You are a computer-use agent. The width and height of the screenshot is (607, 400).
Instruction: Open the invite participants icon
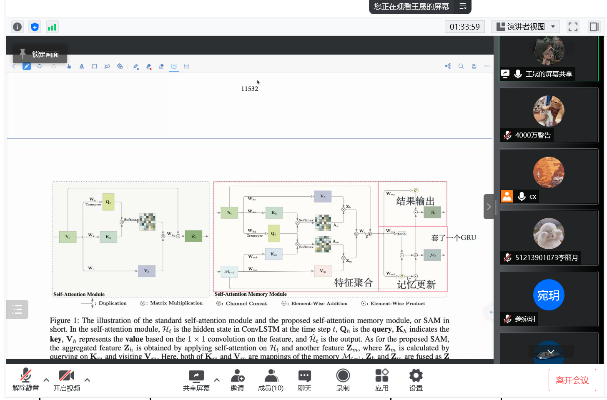tap(238, 377)
